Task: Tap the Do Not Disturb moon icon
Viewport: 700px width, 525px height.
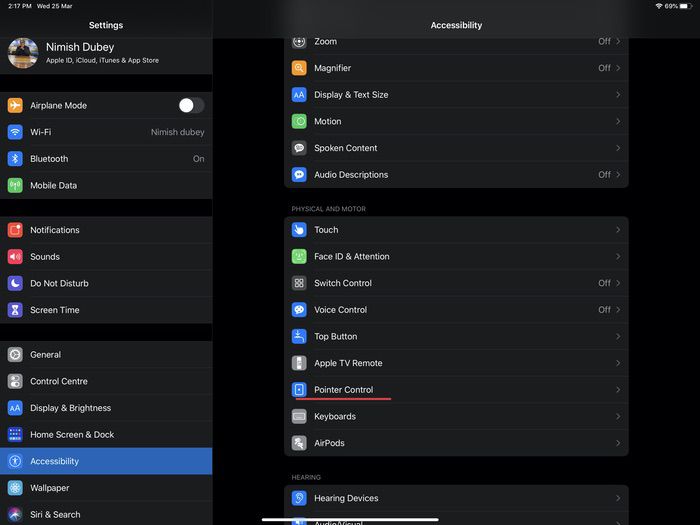Action: [x=15, y=283]
